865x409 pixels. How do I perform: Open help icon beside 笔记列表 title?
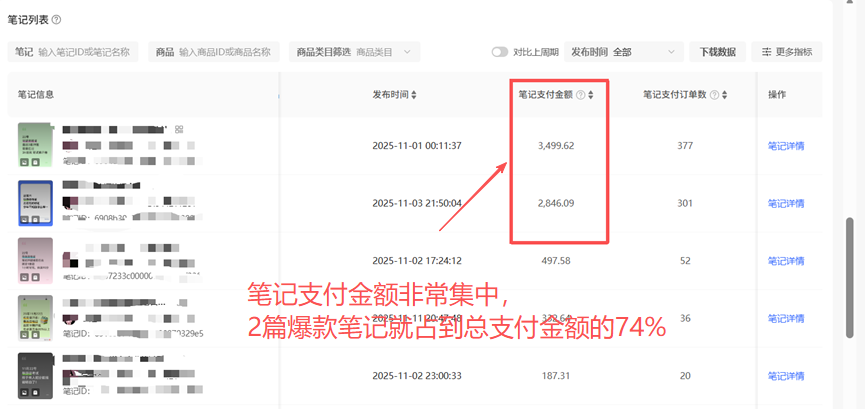point(56,20)
